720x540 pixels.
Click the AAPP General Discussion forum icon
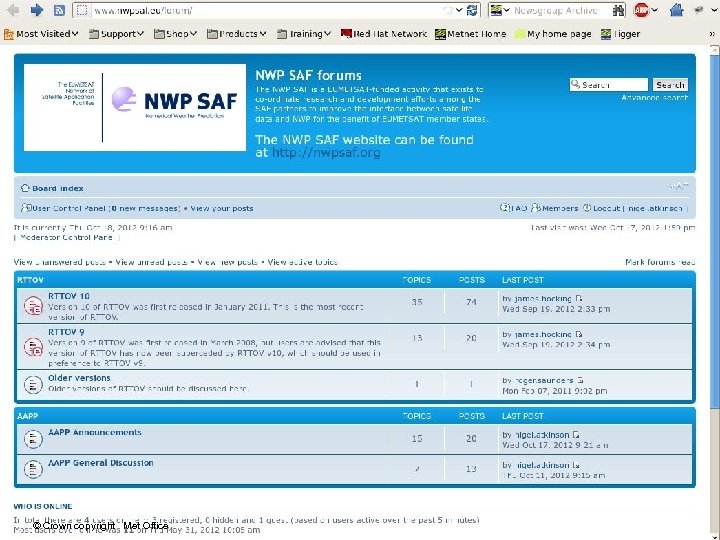tap(33, 469)
